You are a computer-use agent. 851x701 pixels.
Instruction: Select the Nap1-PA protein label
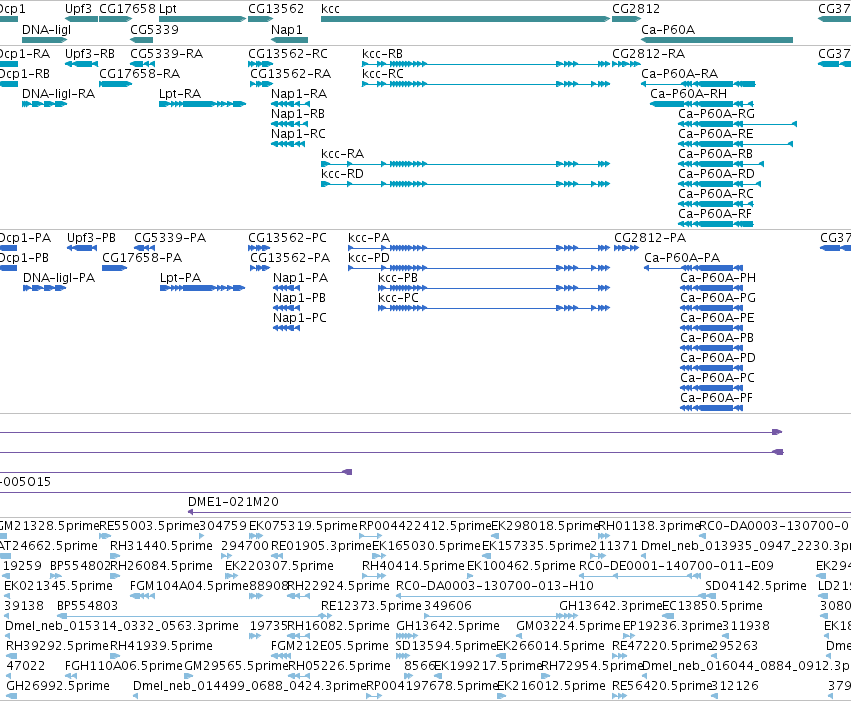pos(300,278)
